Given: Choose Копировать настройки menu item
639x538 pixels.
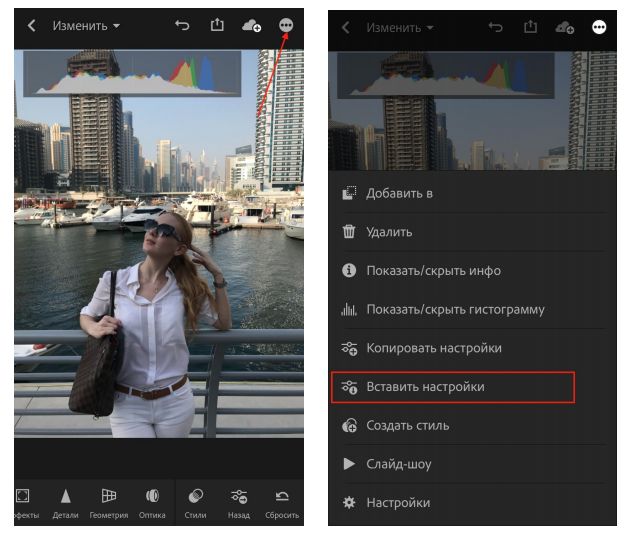Looking at the screenshot, I should tap(473, 348).
